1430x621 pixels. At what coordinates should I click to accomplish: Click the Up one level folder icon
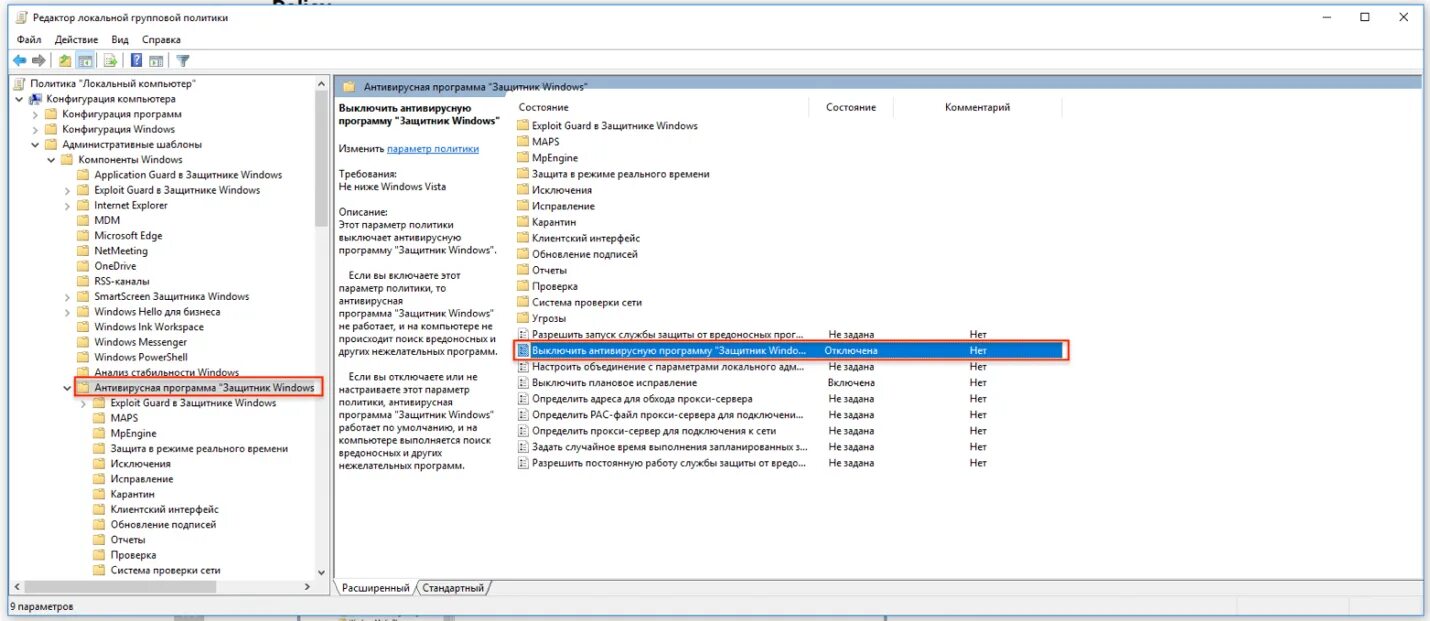click(x=65, y=61)
